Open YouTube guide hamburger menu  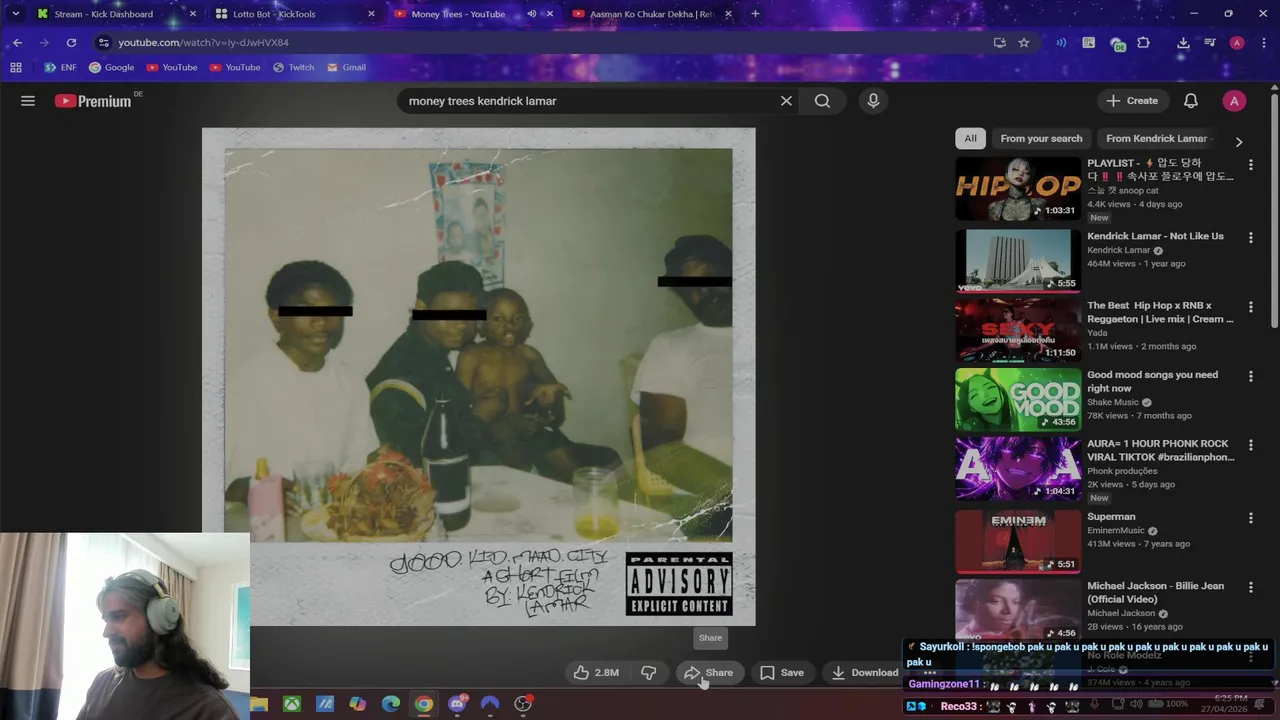28,101
